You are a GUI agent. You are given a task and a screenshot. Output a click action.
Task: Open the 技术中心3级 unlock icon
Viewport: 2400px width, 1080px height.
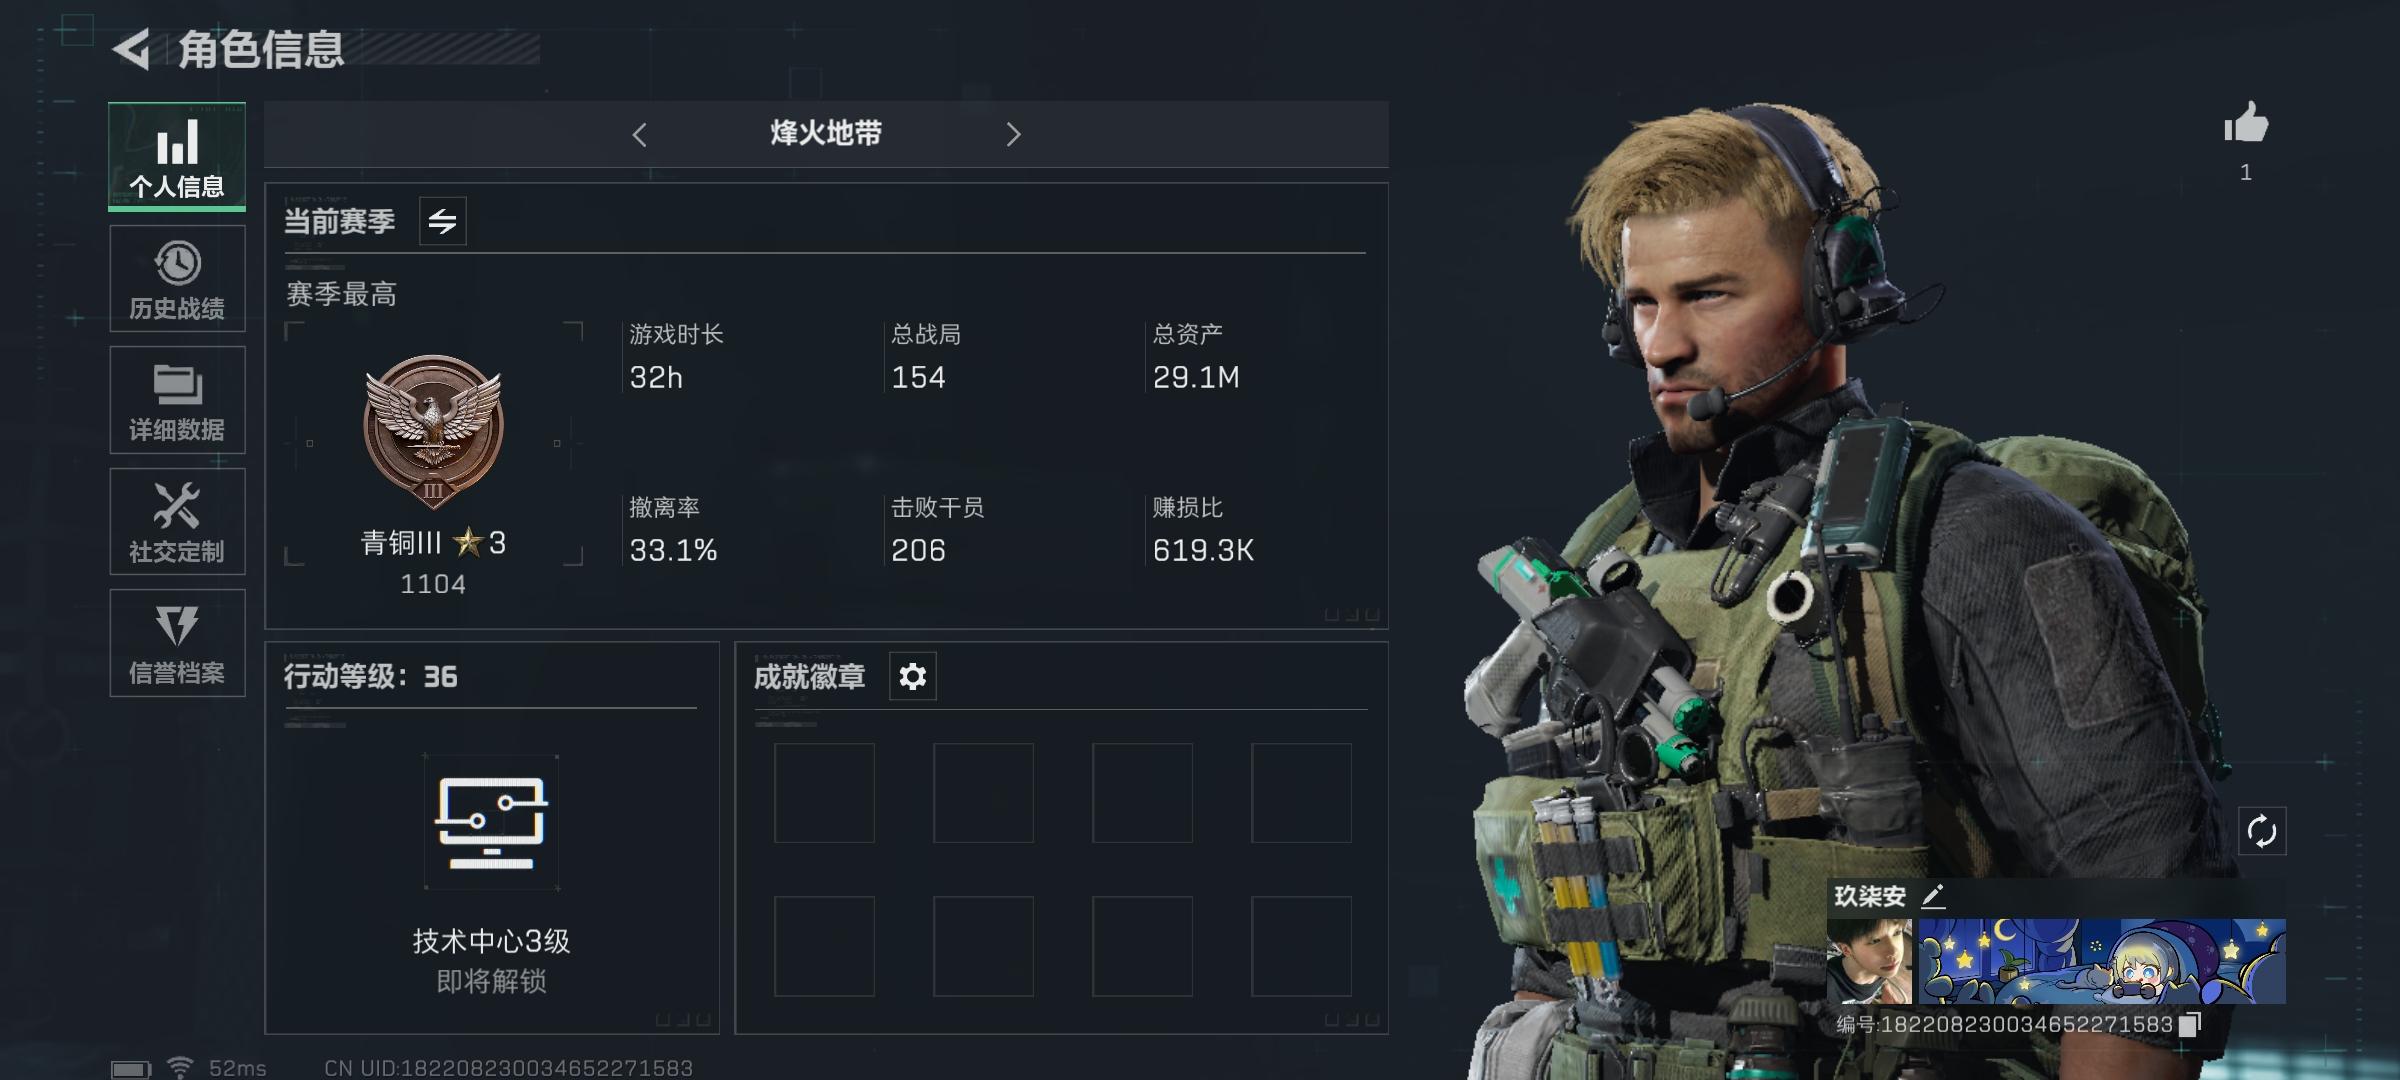click(x=491, y=823)
